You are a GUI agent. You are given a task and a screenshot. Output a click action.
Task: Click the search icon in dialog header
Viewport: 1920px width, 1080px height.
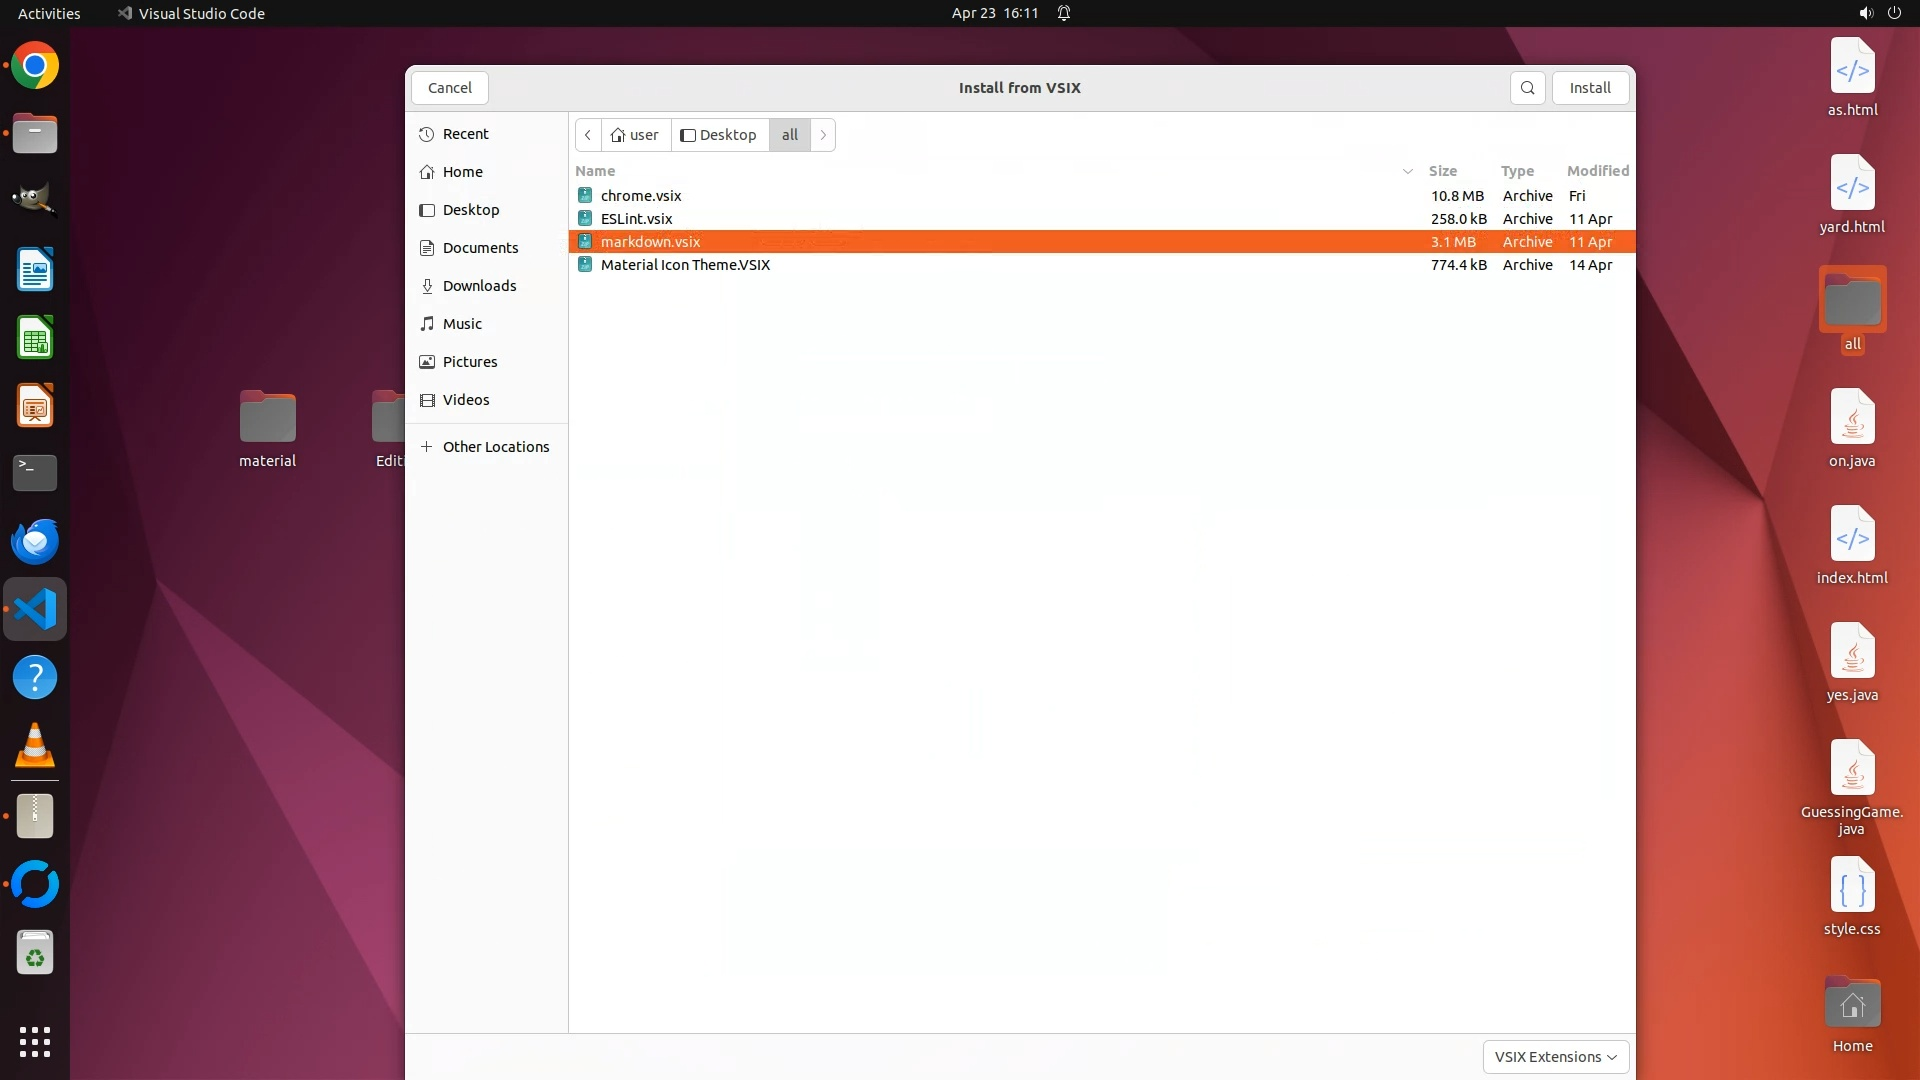[1527, 88]
